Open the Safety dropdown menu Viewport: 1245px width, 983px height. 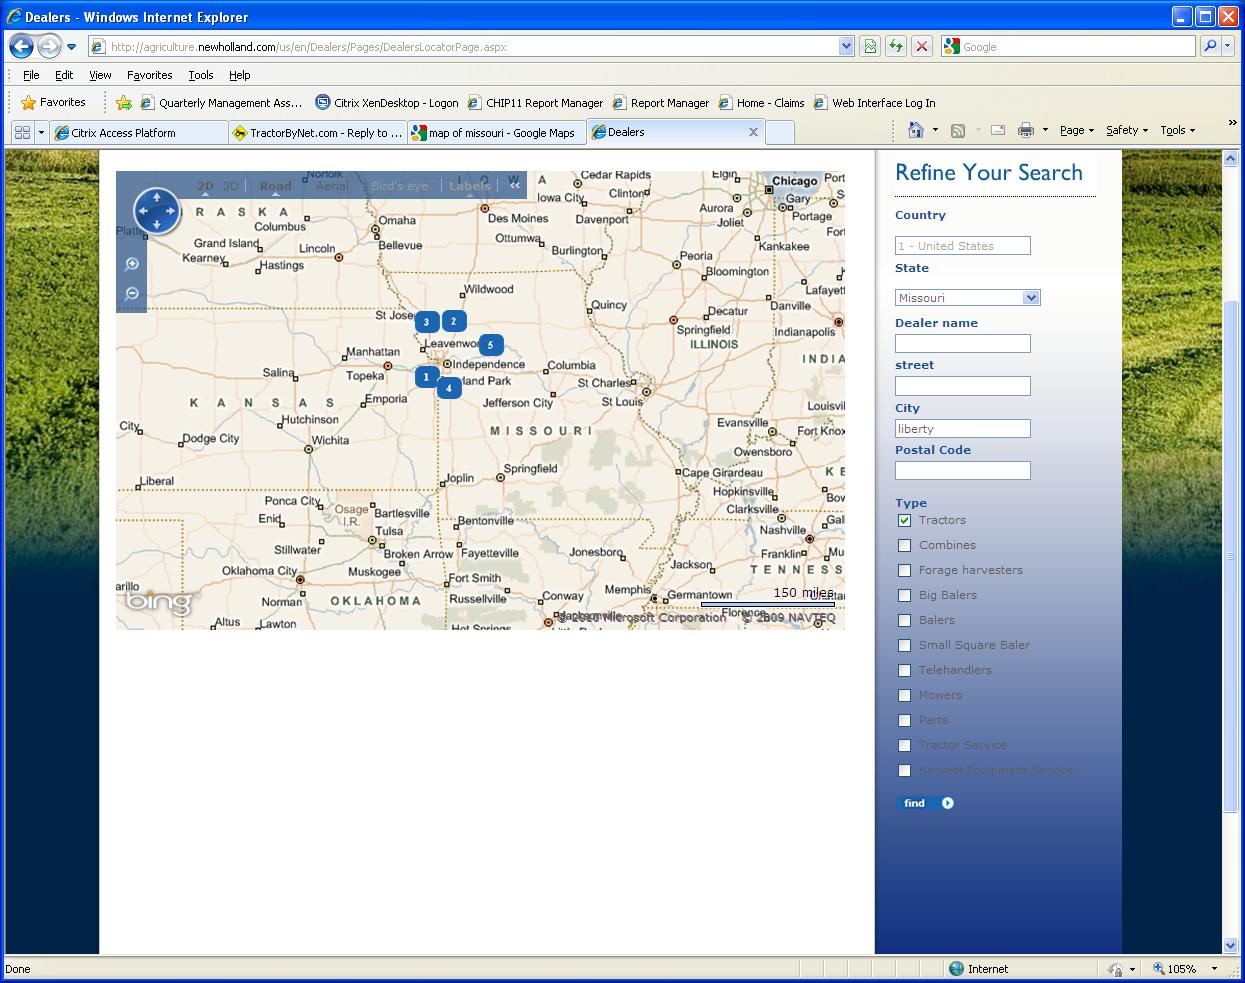(x=1126, y=130)
